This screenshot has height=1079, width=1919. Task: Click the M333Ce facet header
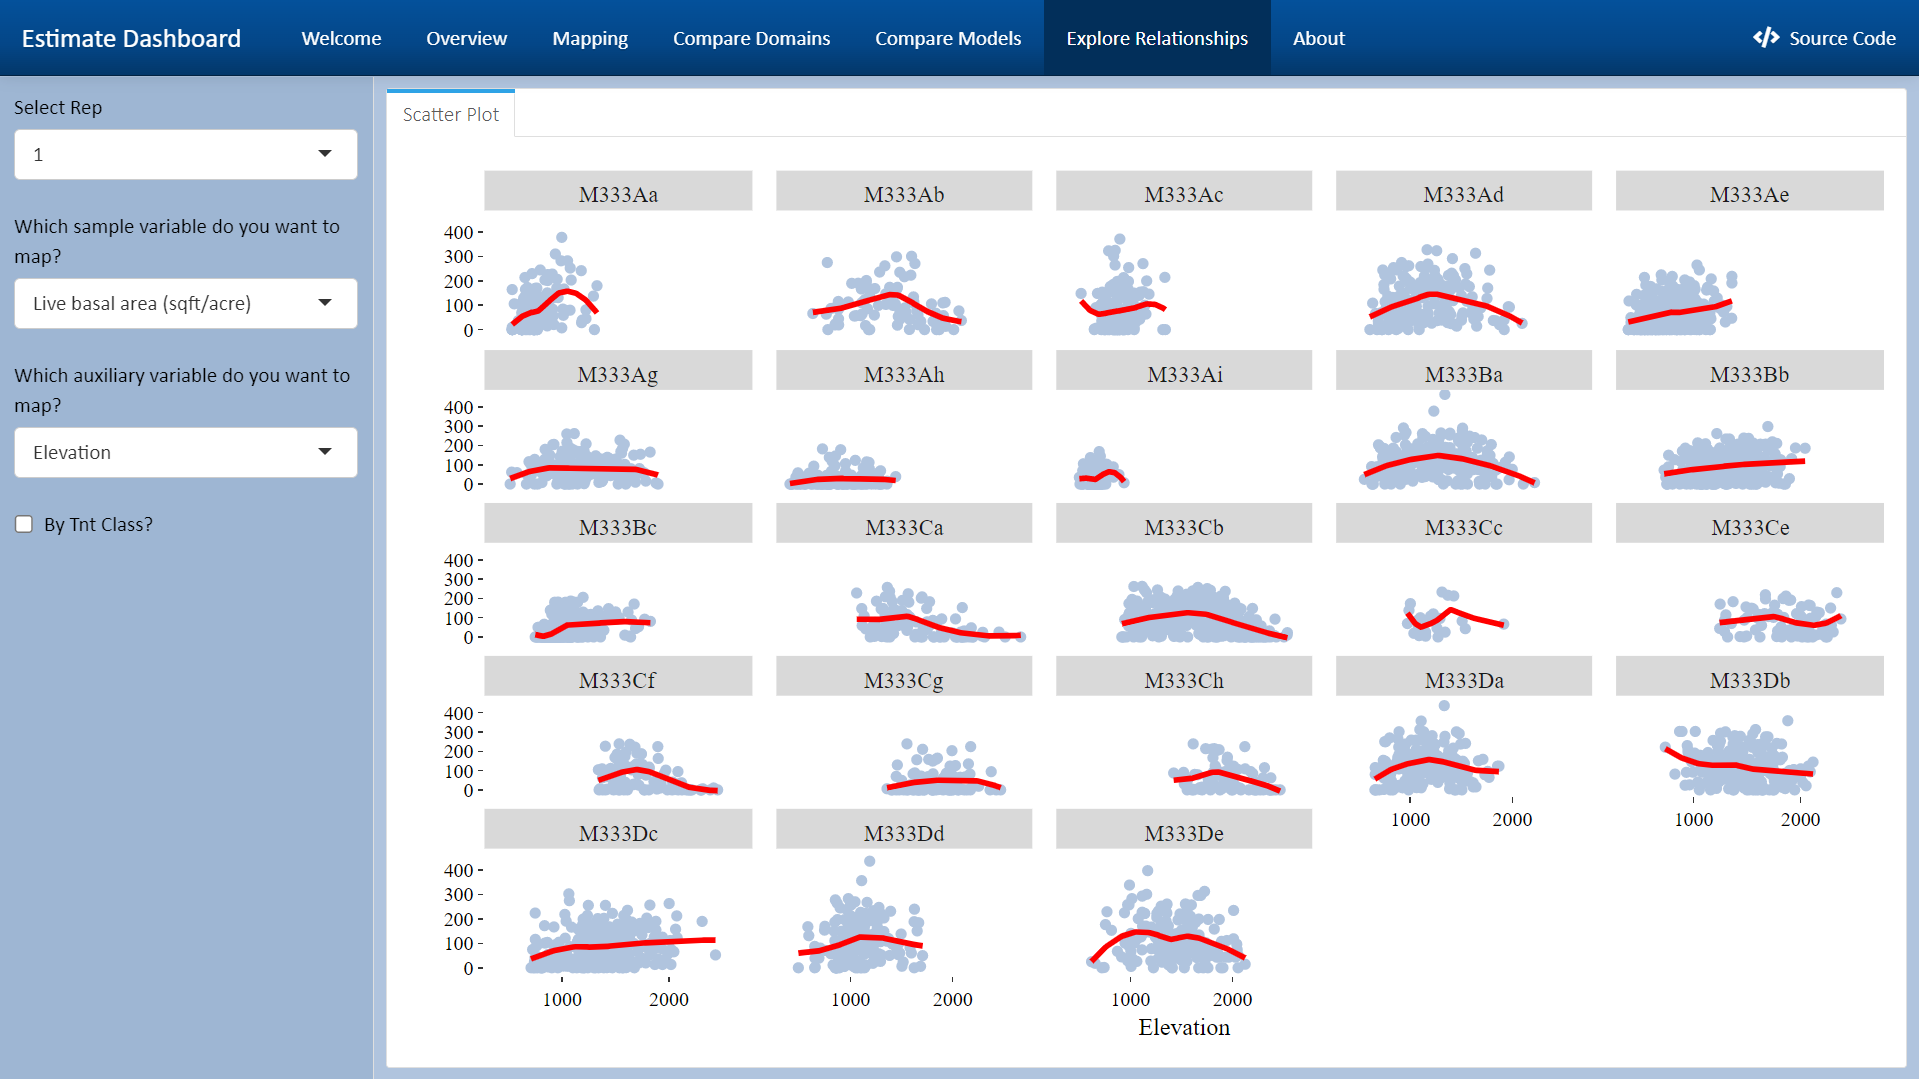(x=1750, y=523)
